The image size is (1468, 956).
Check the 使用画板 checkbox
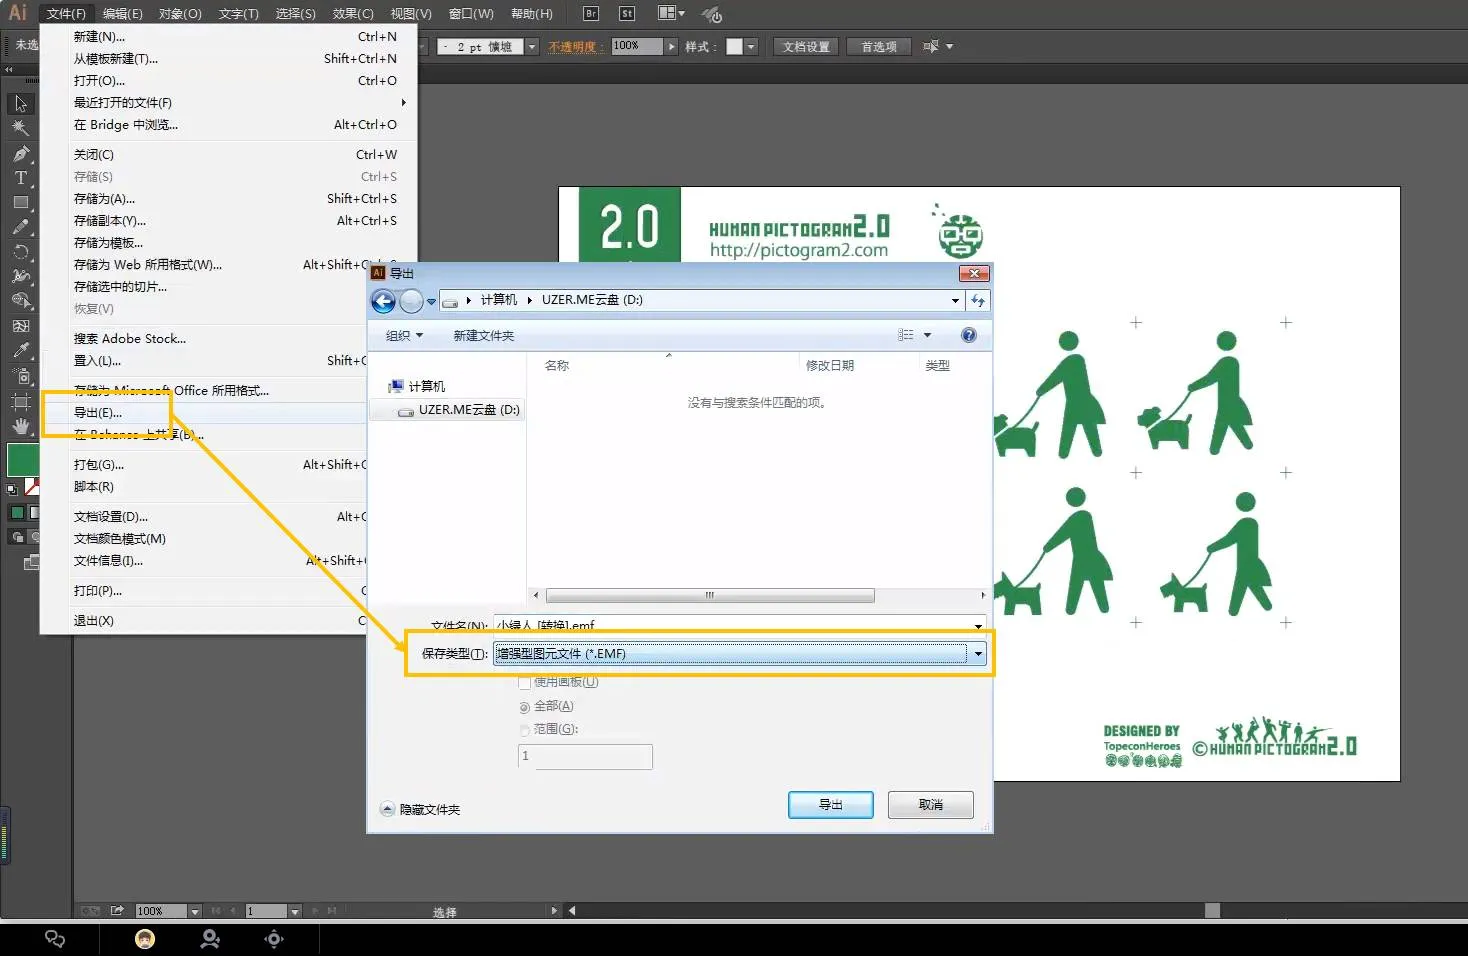click(x=524, y=682)
